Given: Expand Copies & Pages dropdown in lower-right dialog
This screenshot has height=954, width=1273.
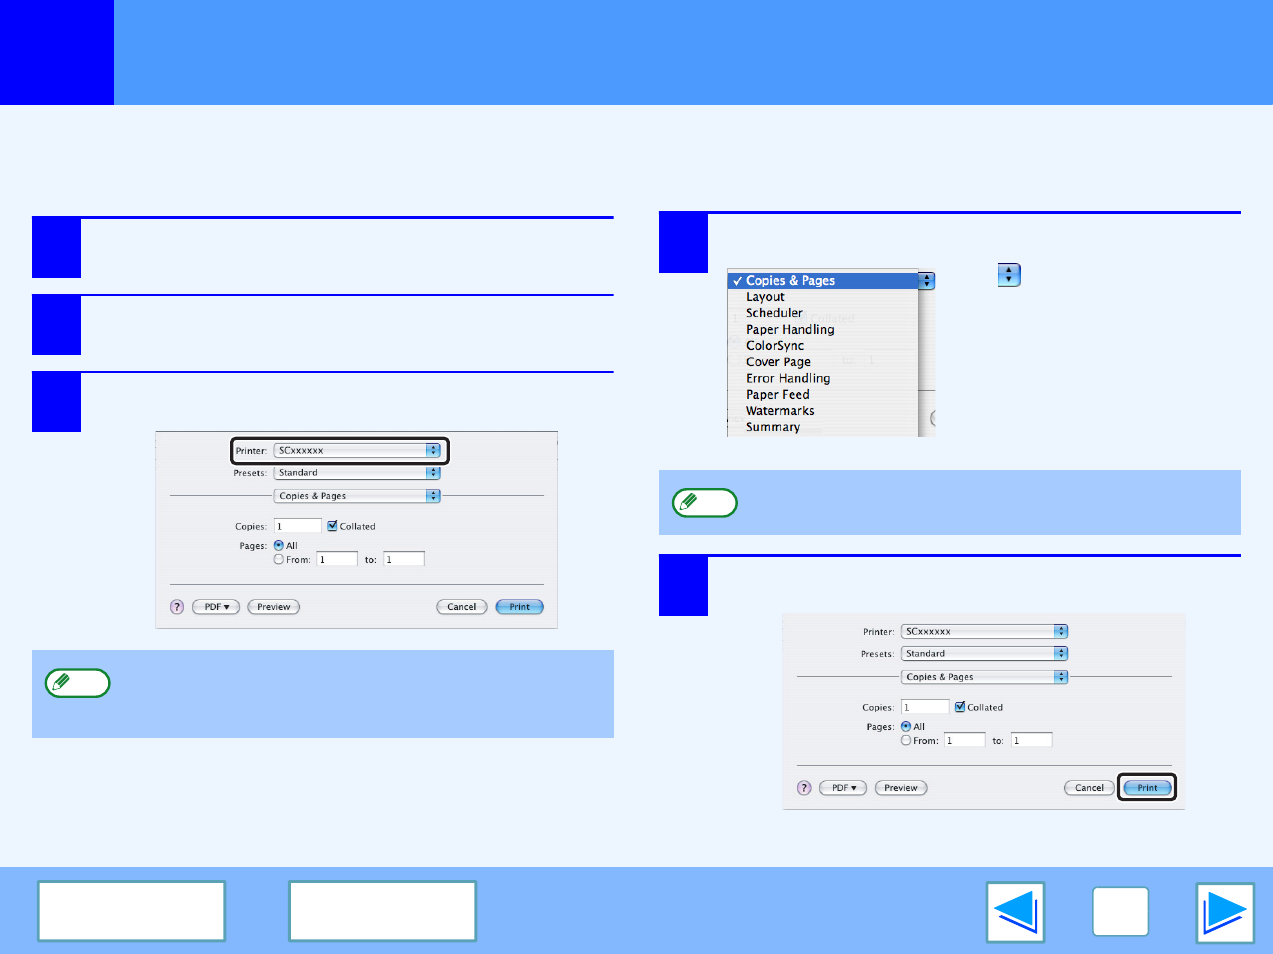Looking at the screenshot, I should point(985,677).
